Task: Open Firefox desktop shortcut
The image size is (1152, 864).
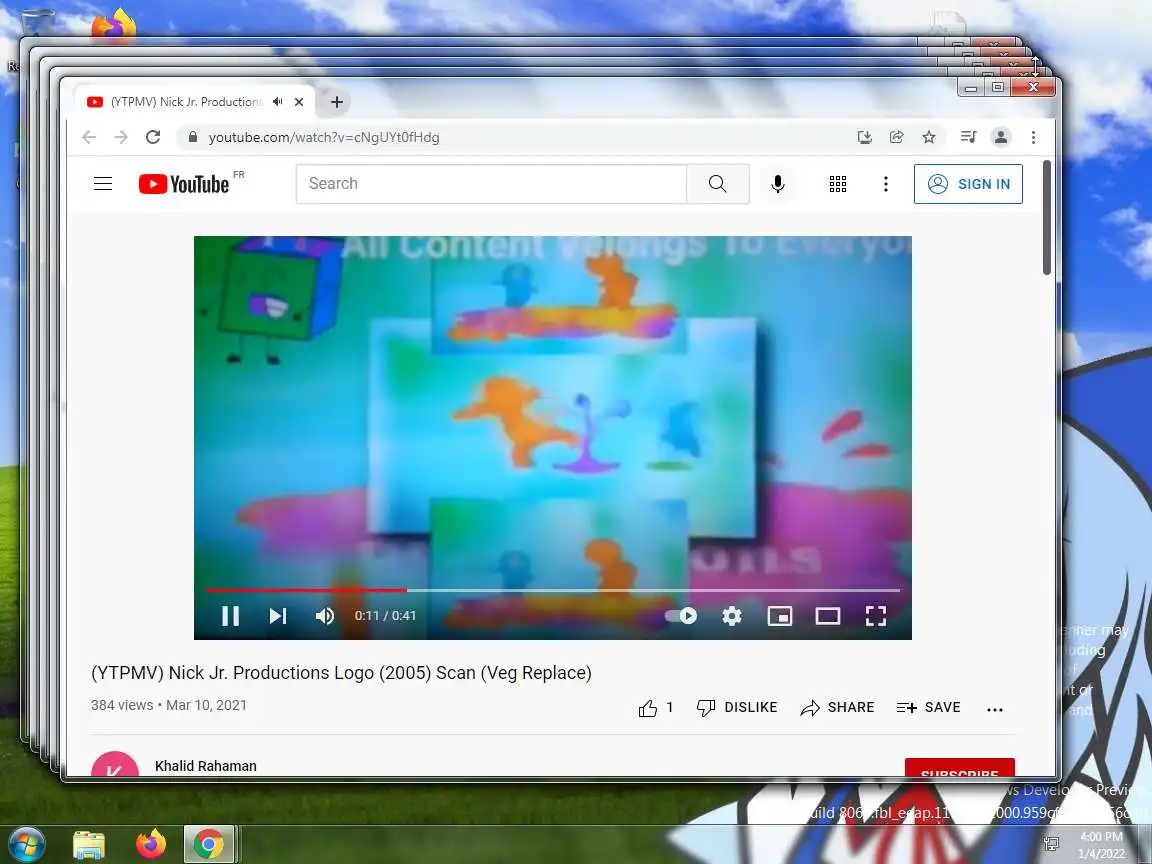Action: point(114,26)
